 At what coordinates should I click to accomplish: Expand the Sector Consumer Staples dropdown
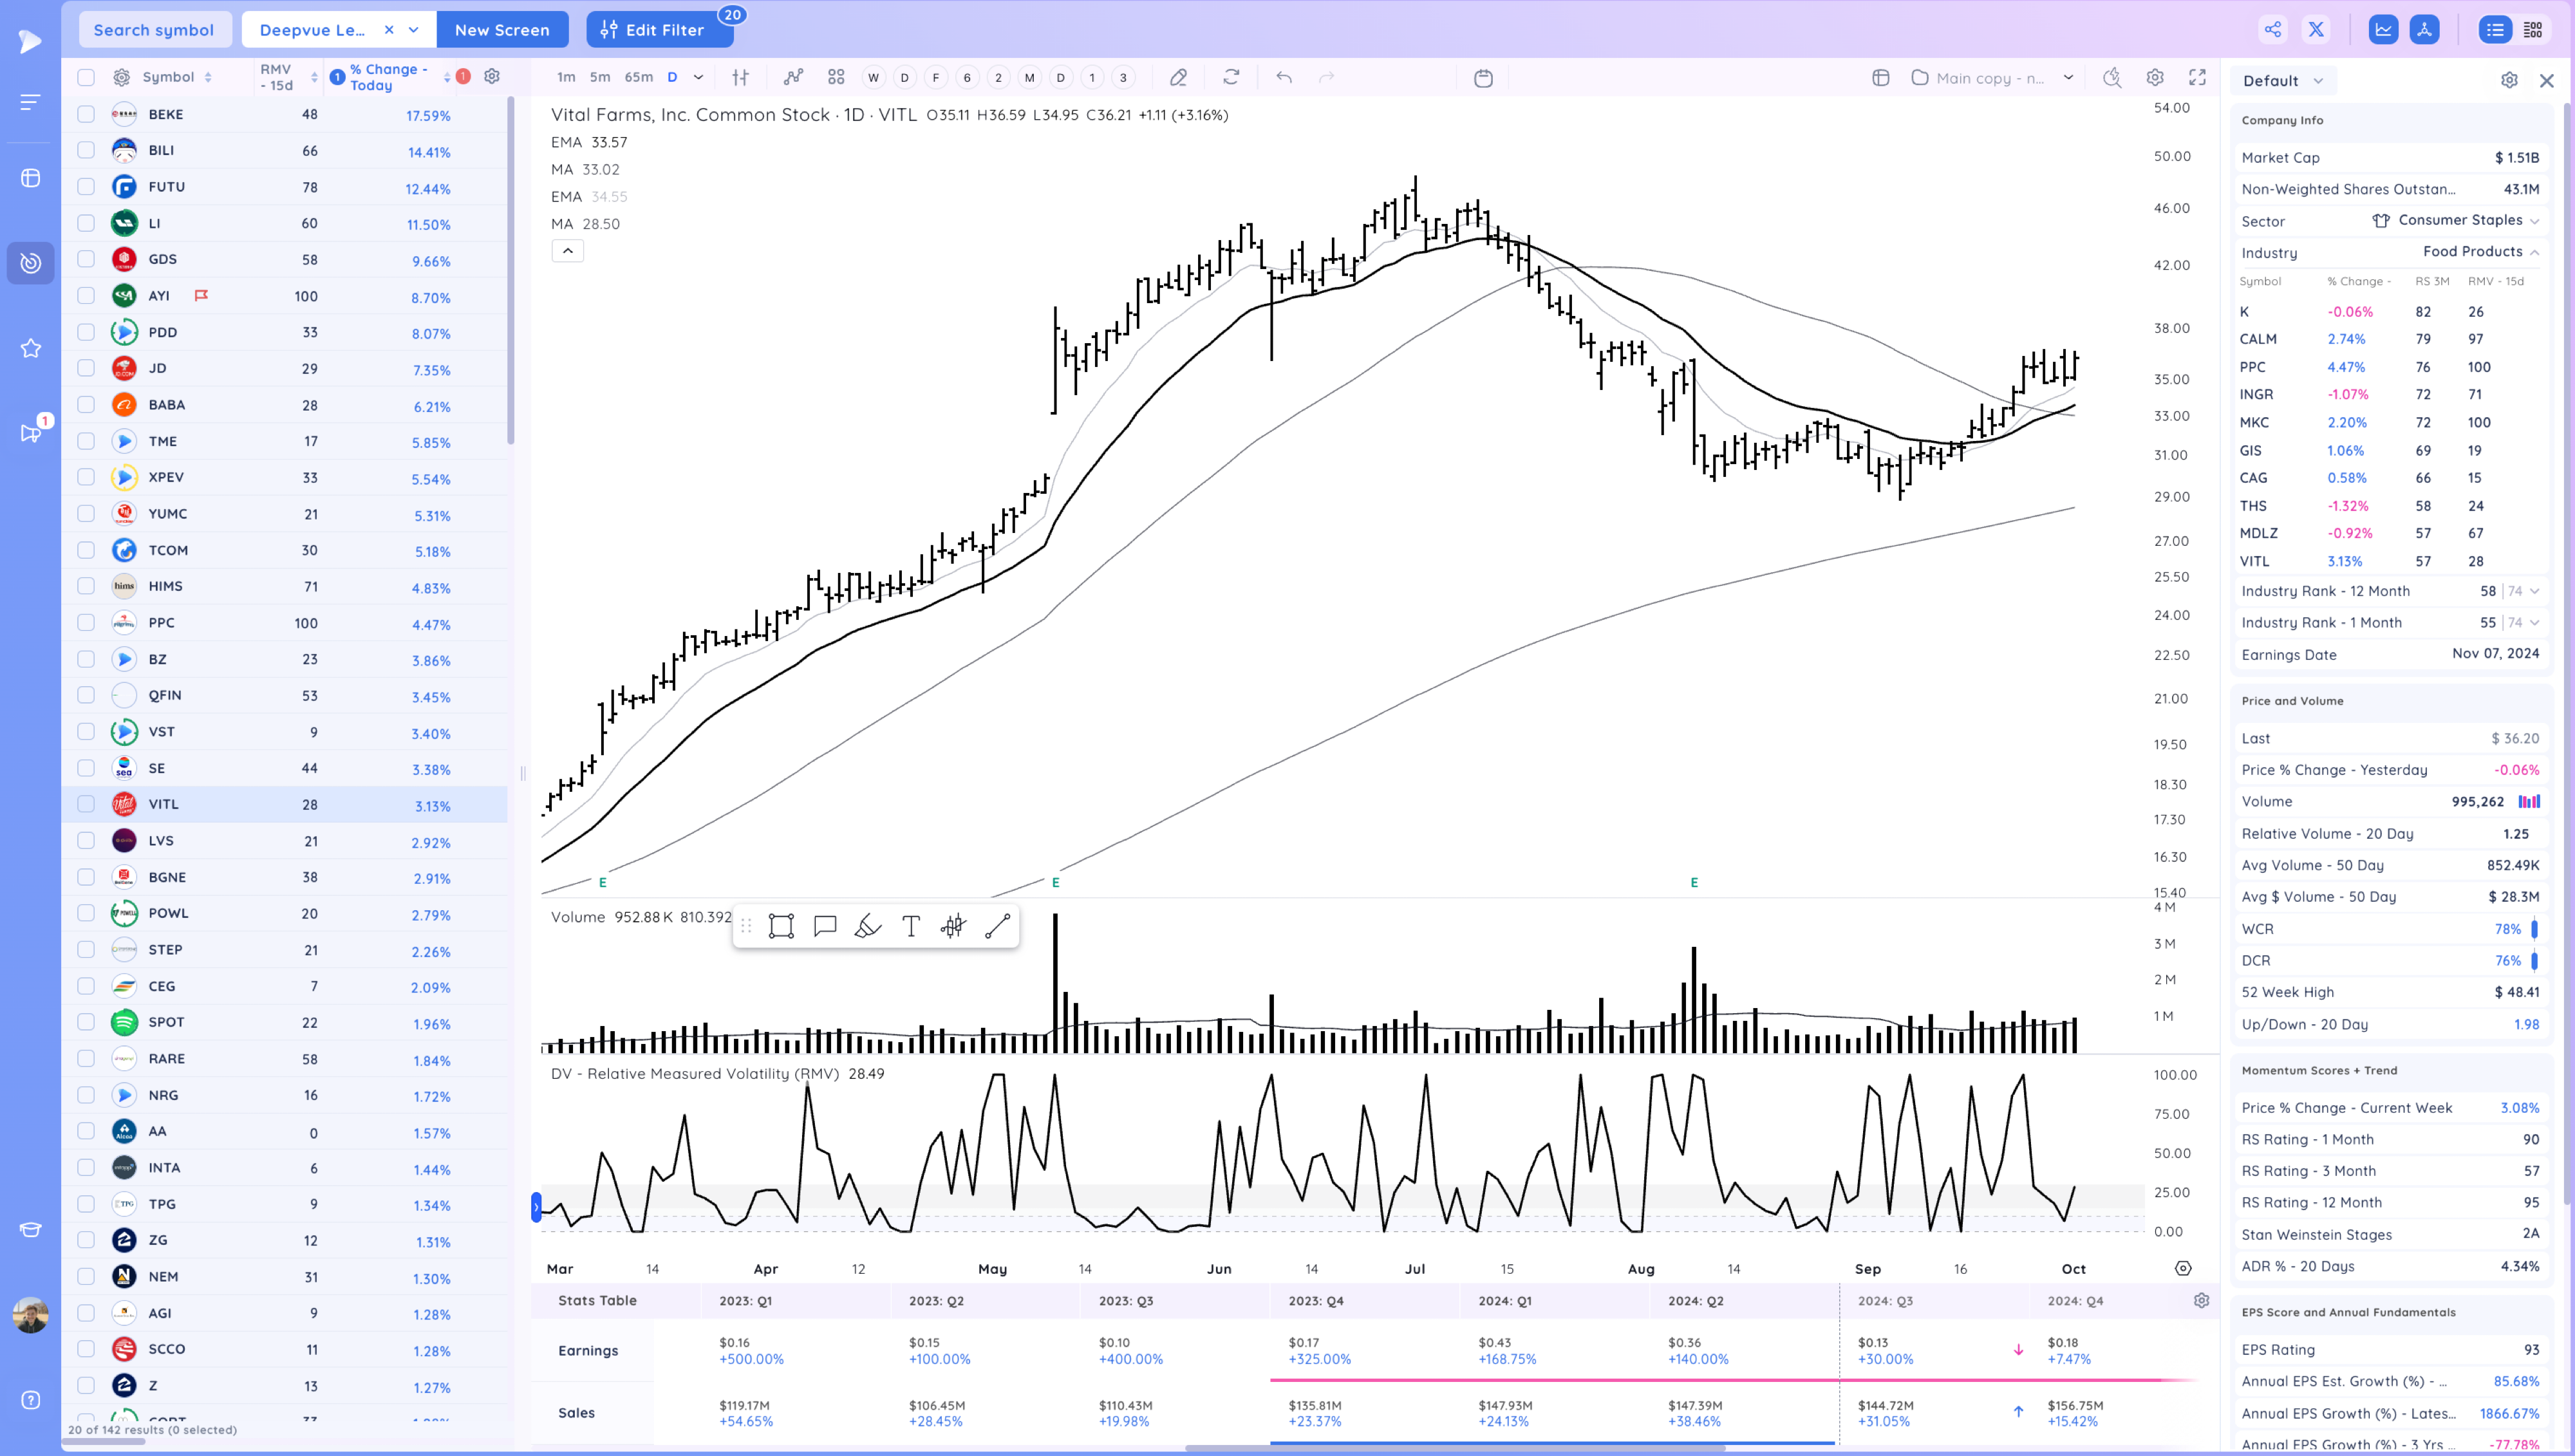(2534, 221)
